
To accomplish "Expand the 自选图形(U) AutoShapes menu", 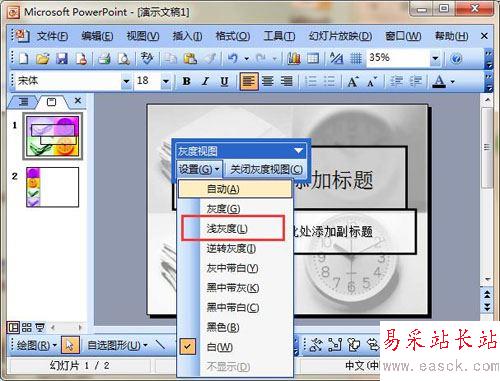I will pos(117,345).
